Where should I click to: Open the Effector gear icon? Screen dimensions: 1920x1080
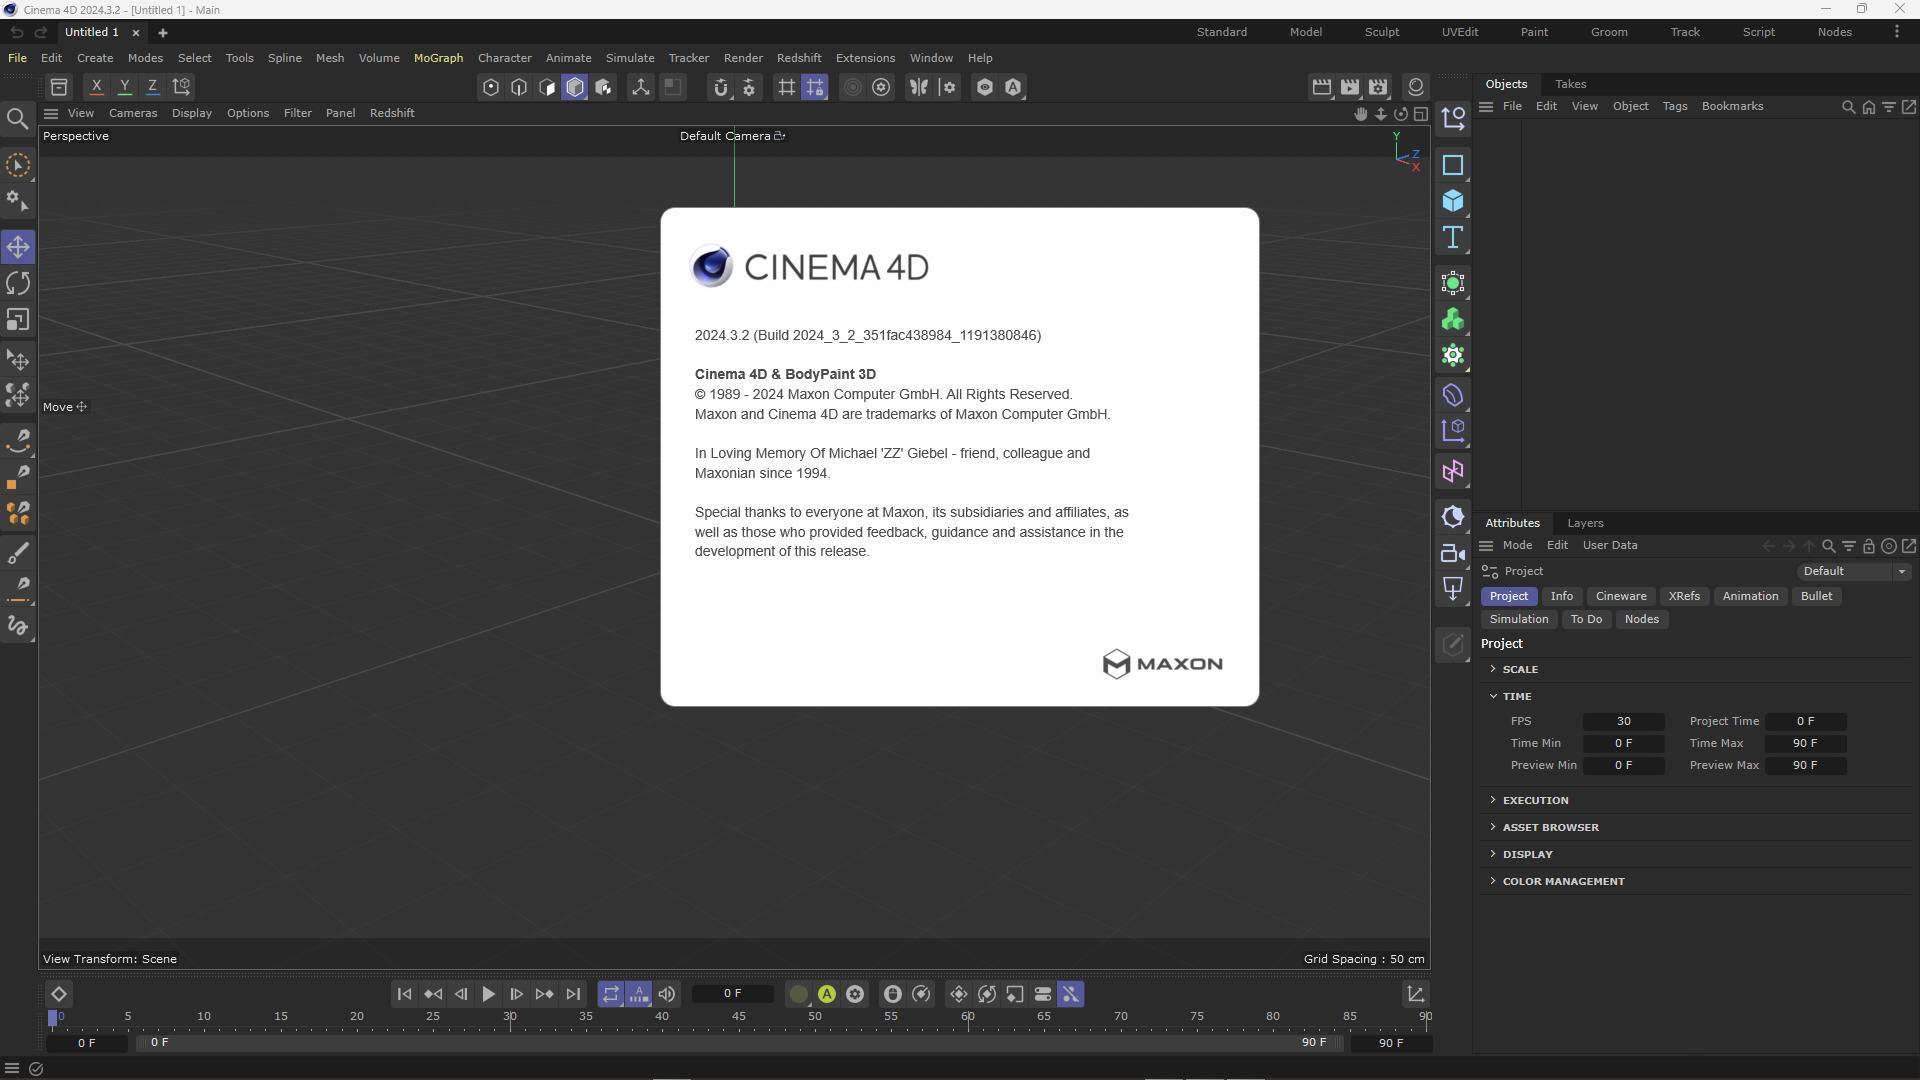coord(1453,356)
